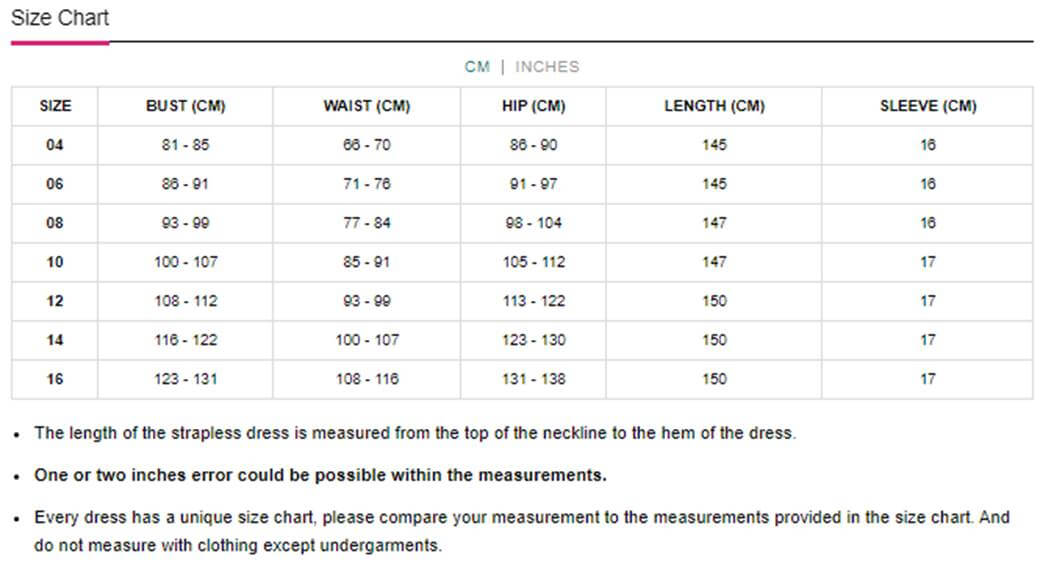Click the size 10 row label
Viewport: 1046px width, 580px height.
[x=55, y=262]
